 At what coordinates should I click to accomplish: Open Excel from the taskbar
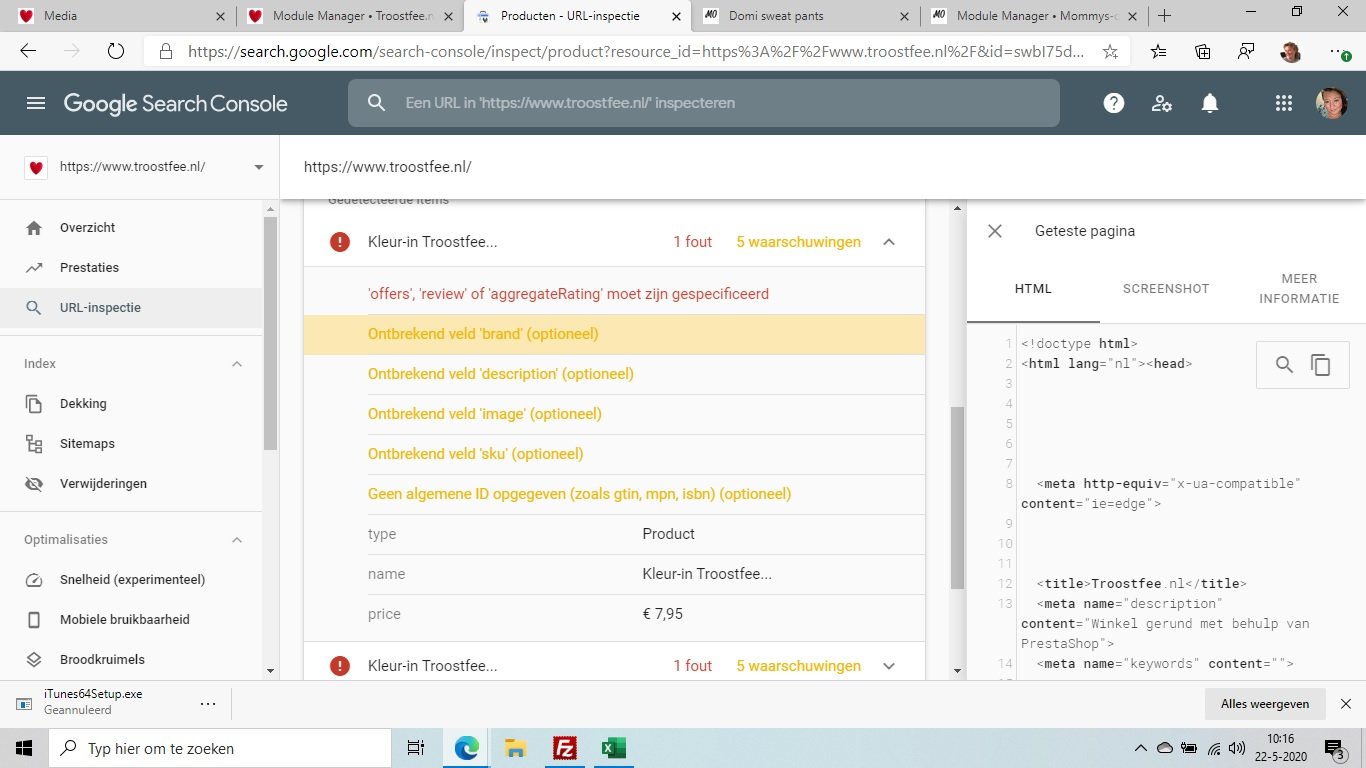(613, 748)
